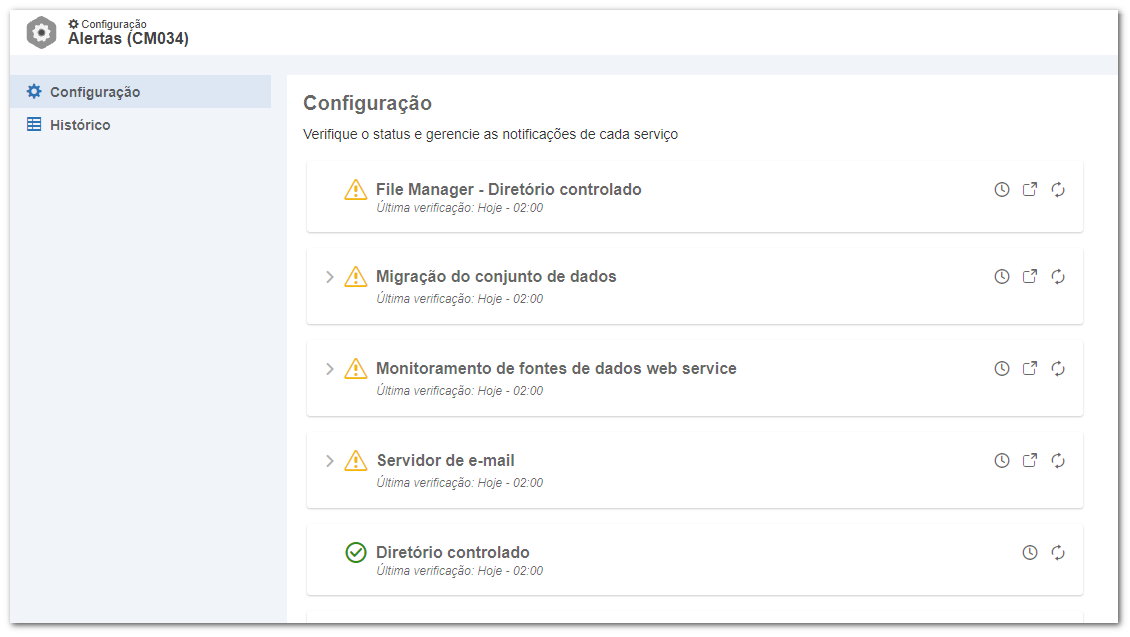Open schedule clock for Monitoramento de fontes

click(1002, 369)
